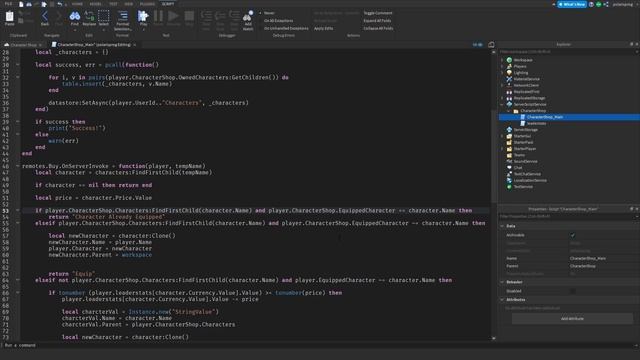
Task: Close the CharacterShop_Main script tab
Action: click(134, 44)
